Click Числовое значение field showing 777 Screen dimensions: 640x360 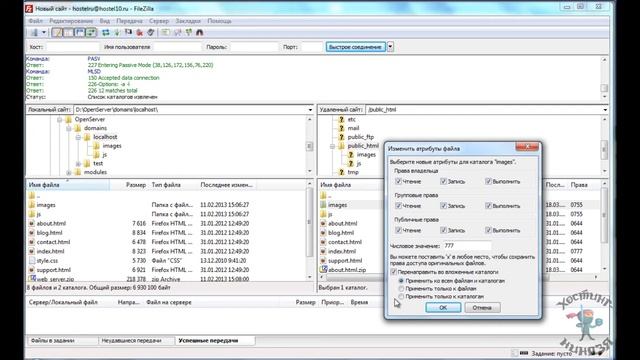(x=467, y=246)
